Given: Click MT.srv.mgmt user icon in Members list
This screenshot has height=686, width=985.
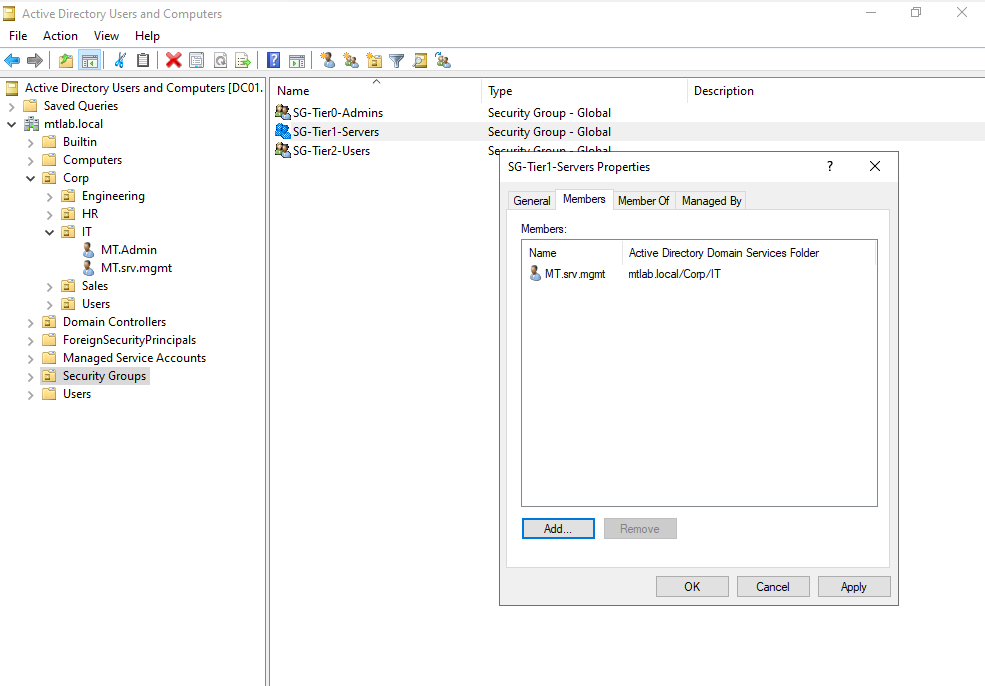Looking at the screenshot, I should [x=535, y=273].
